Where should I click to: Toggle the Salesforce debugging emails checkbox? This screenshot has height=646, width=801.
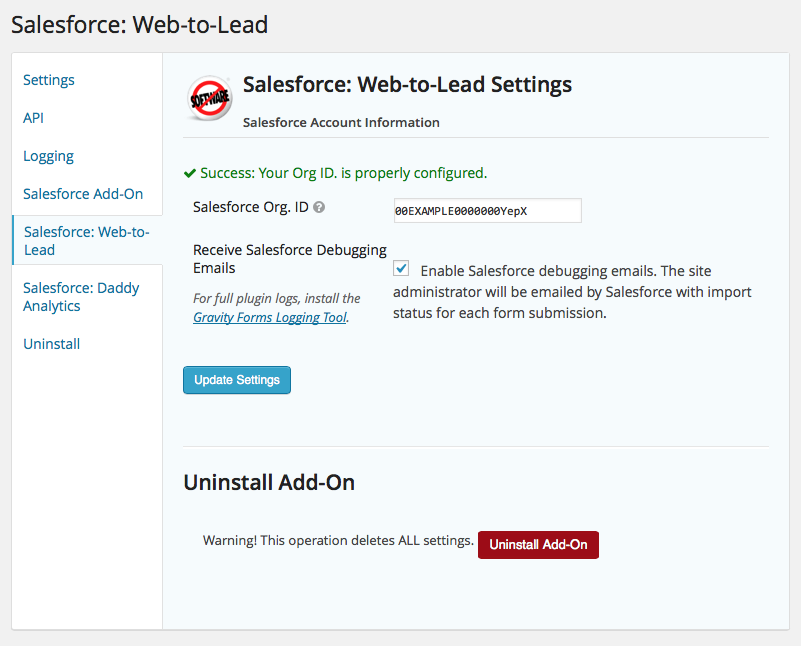click(401, 269)
